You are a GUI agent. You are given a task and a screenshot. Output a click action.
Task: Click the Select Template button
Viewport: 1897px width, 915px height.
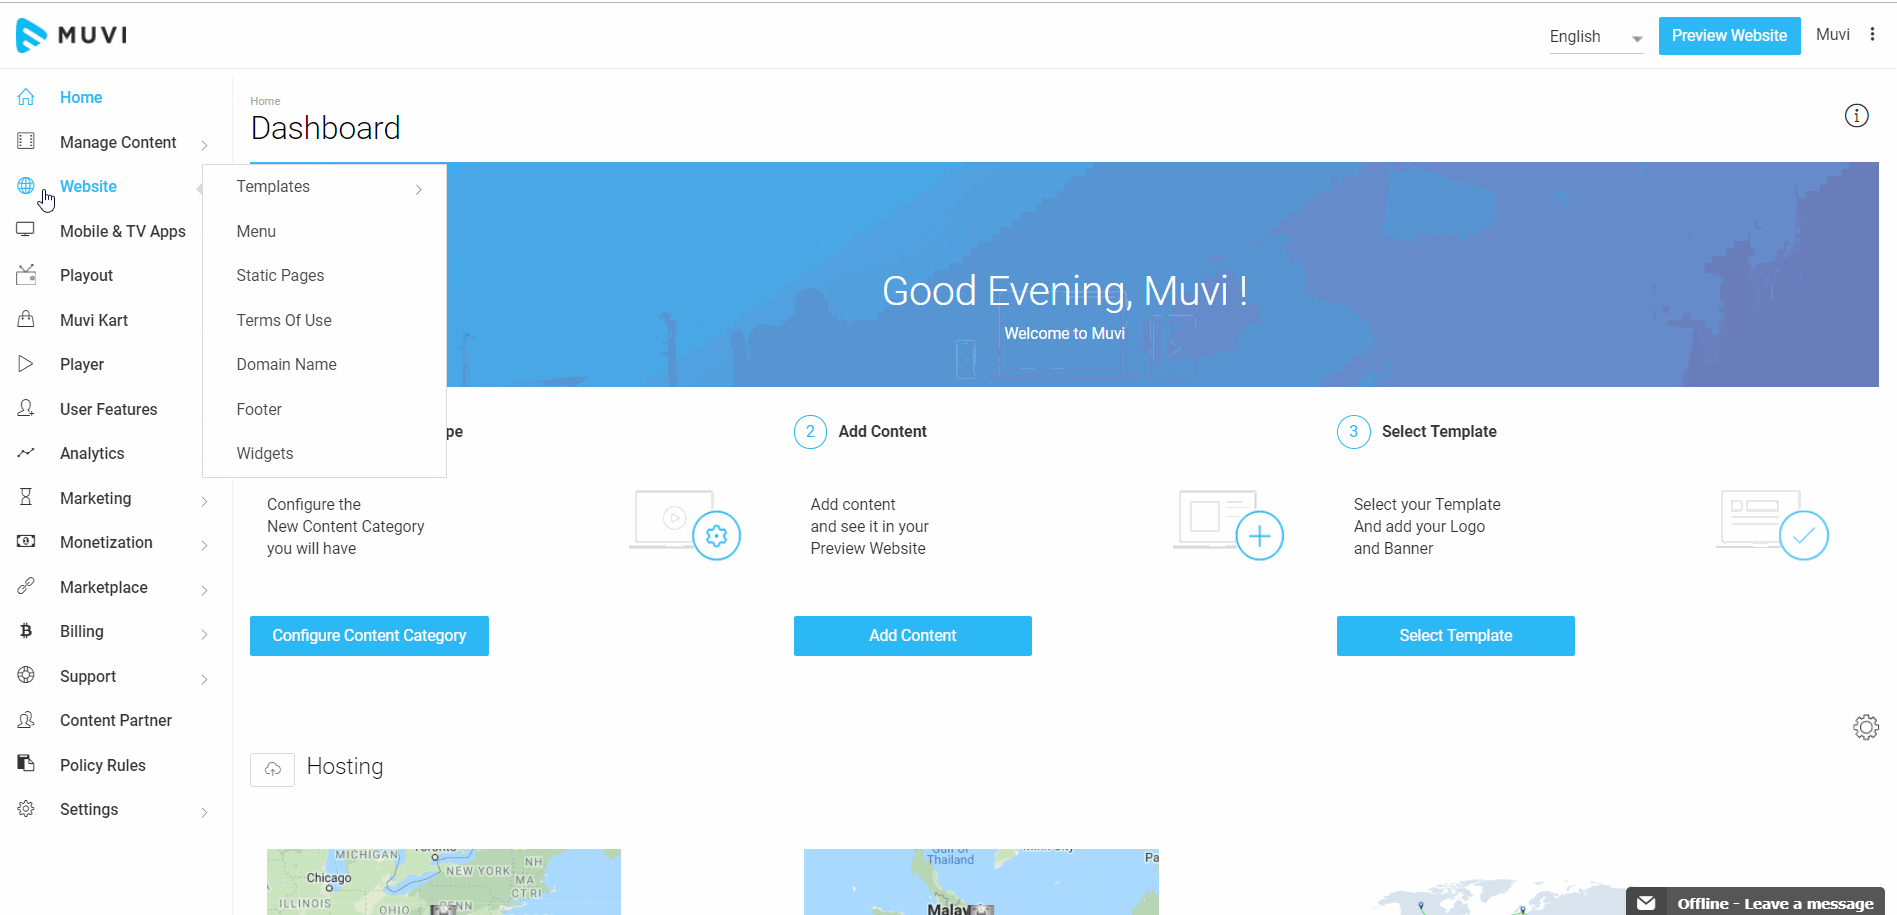1455,636
